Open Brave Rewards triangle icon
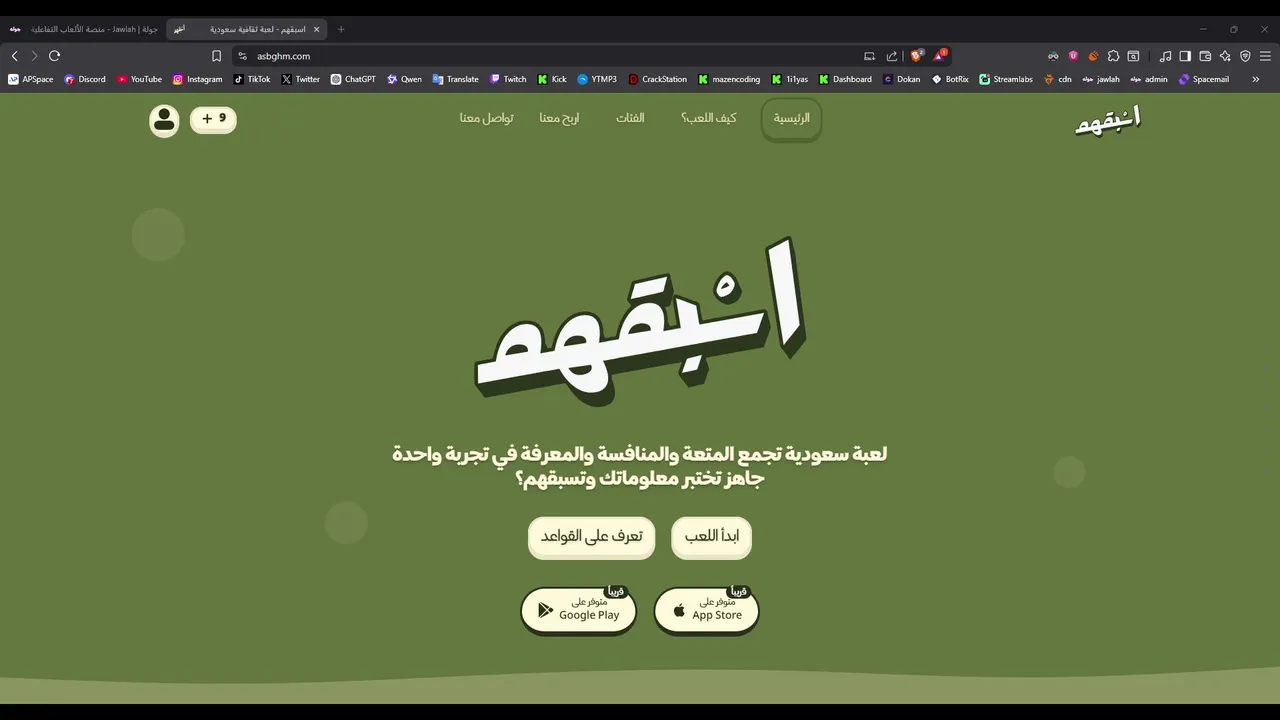Screen dimensions: 1280x720 [939, 56]
